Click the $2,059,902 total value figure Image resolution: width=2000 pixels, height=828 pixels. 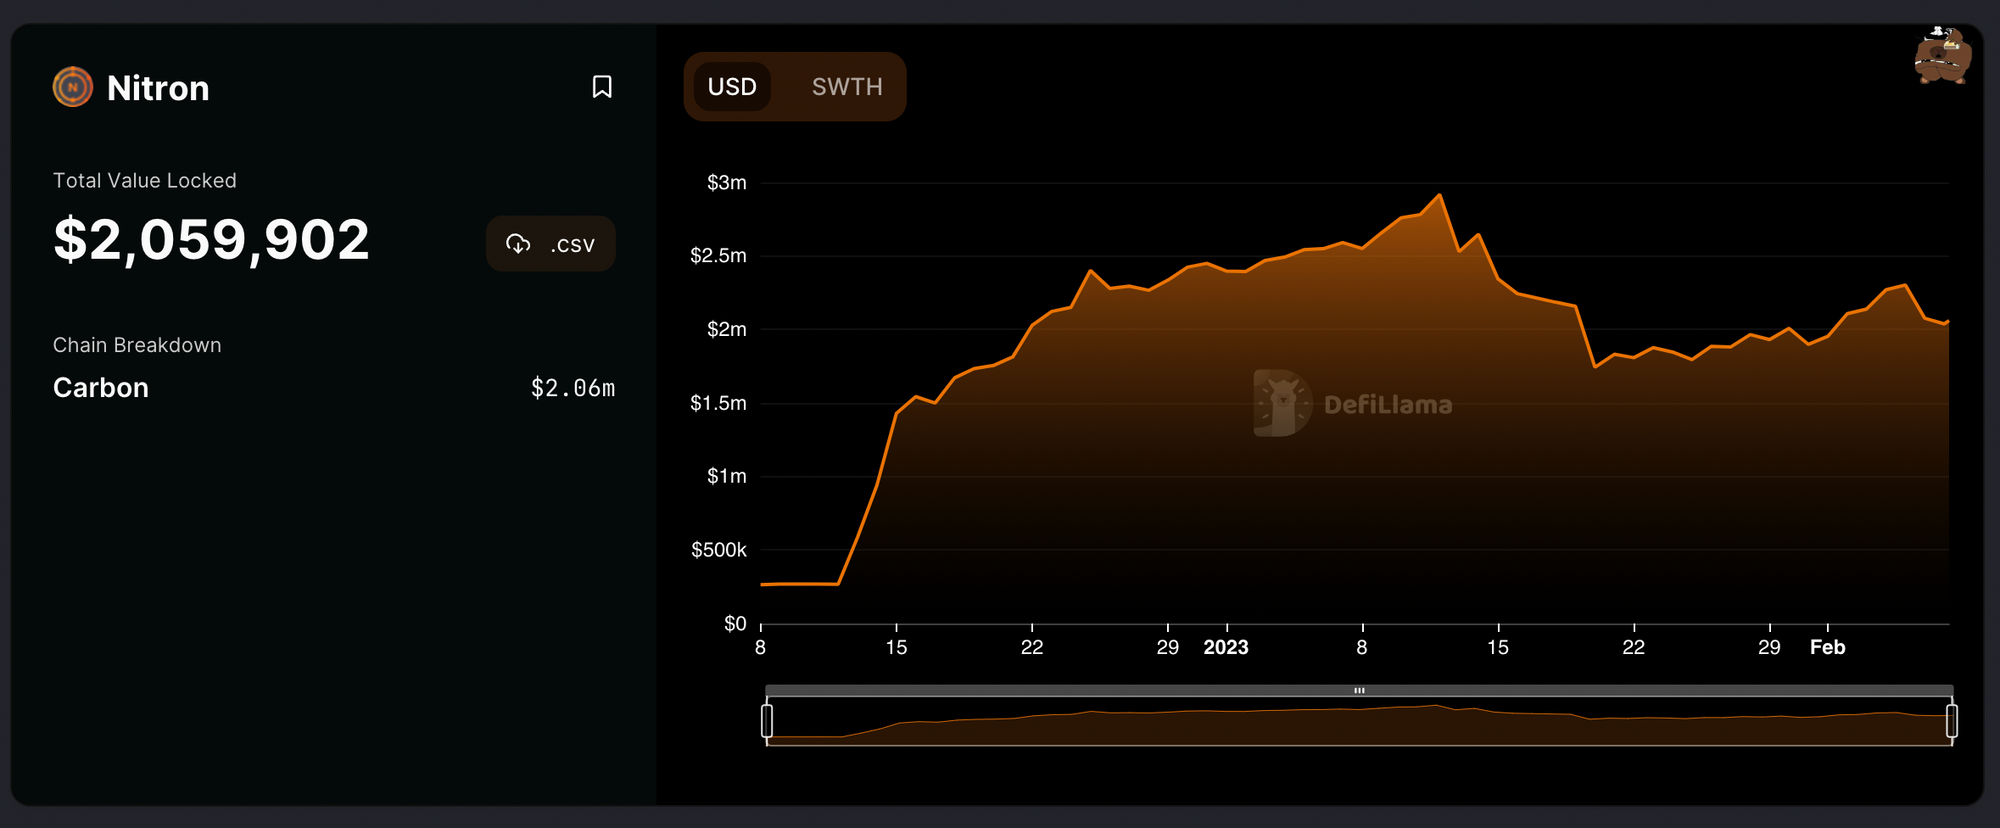click(x=211, y=240)
